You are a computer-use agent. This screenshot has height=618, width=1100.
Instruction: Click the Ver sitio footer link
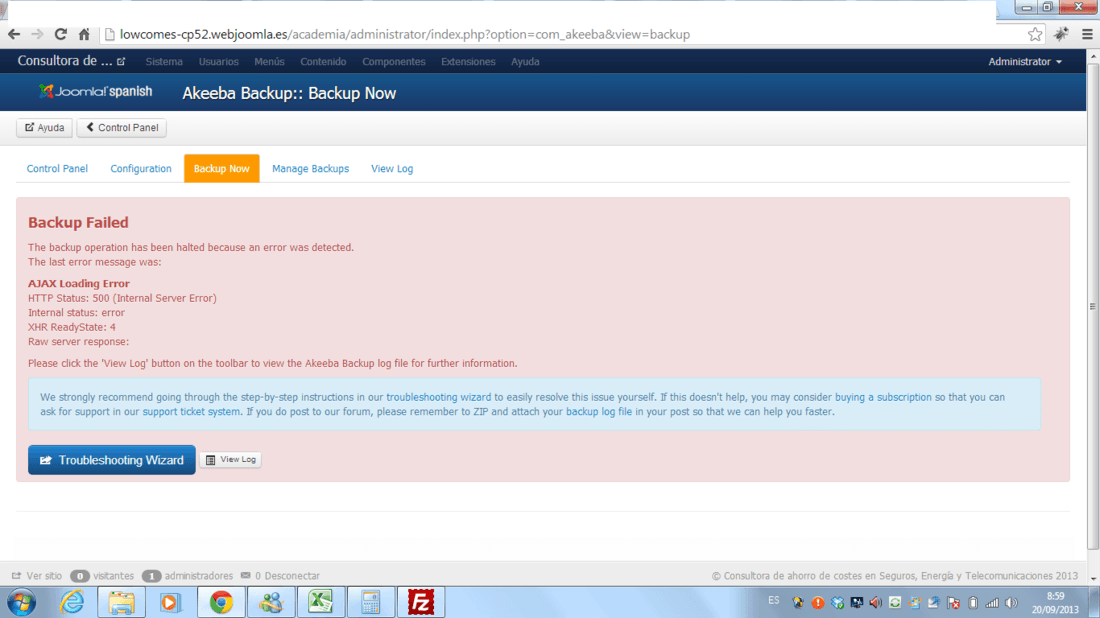[x=37, y=576]
